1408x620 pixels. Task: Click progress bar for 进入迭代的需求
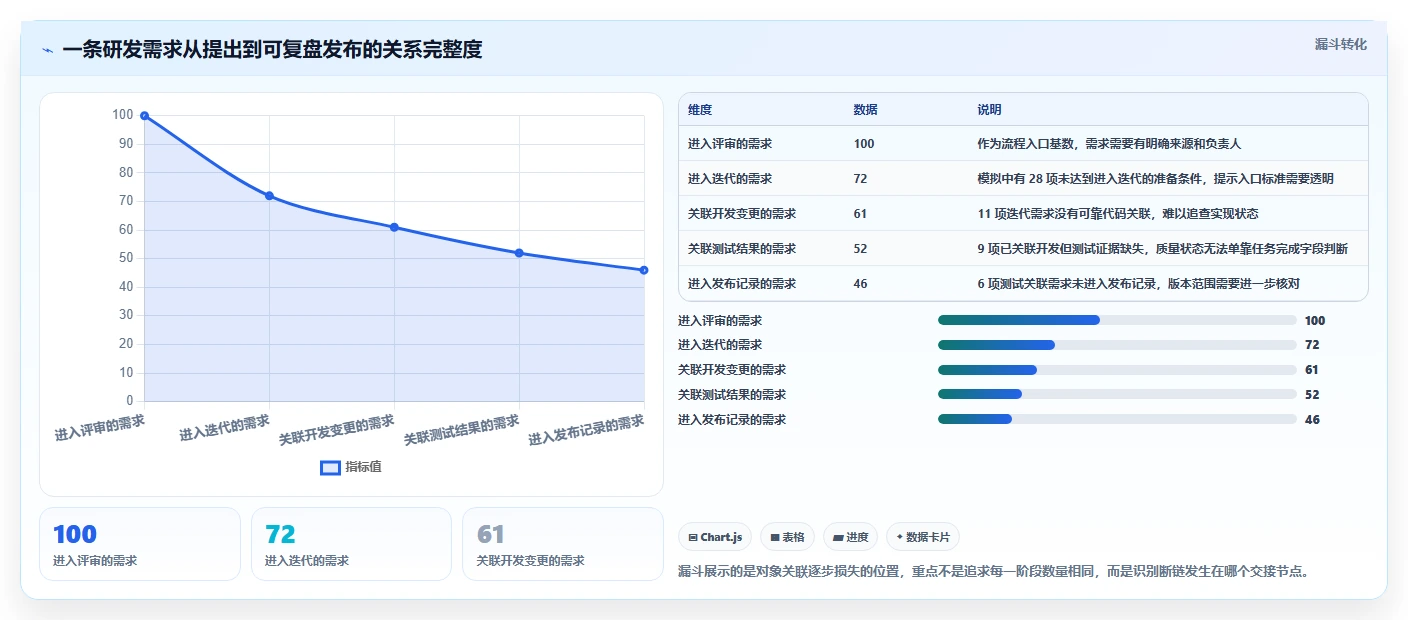[1117, 345]
